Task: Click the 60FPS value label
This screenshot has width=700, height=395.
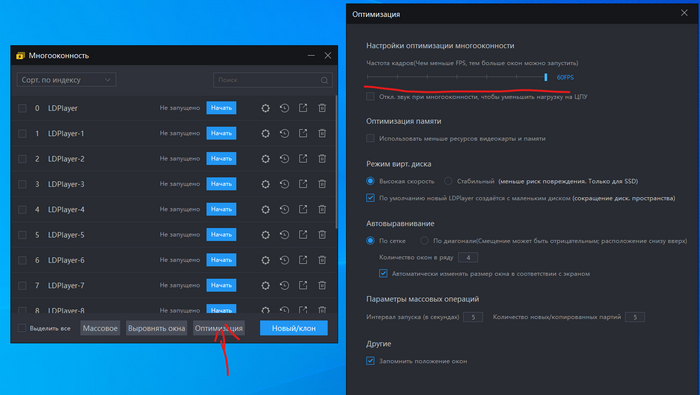Action: (x=565, y=77)
